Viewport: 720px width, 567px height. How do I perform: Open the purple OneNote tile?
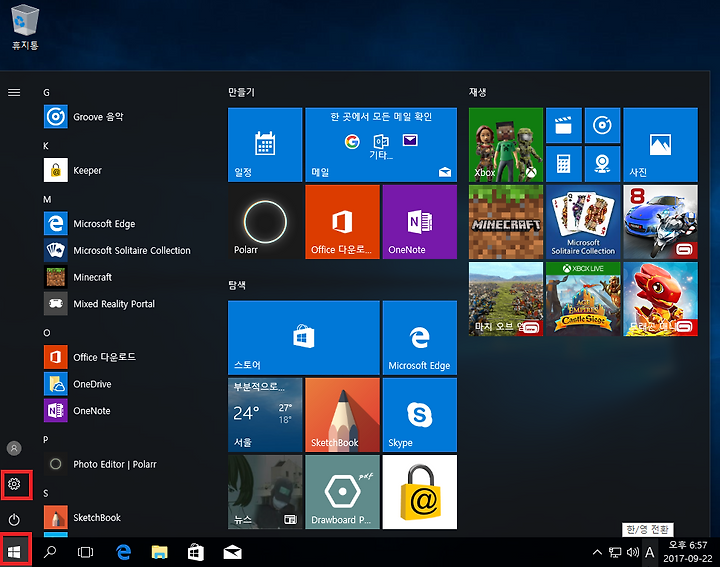click(x=420, y=222)
